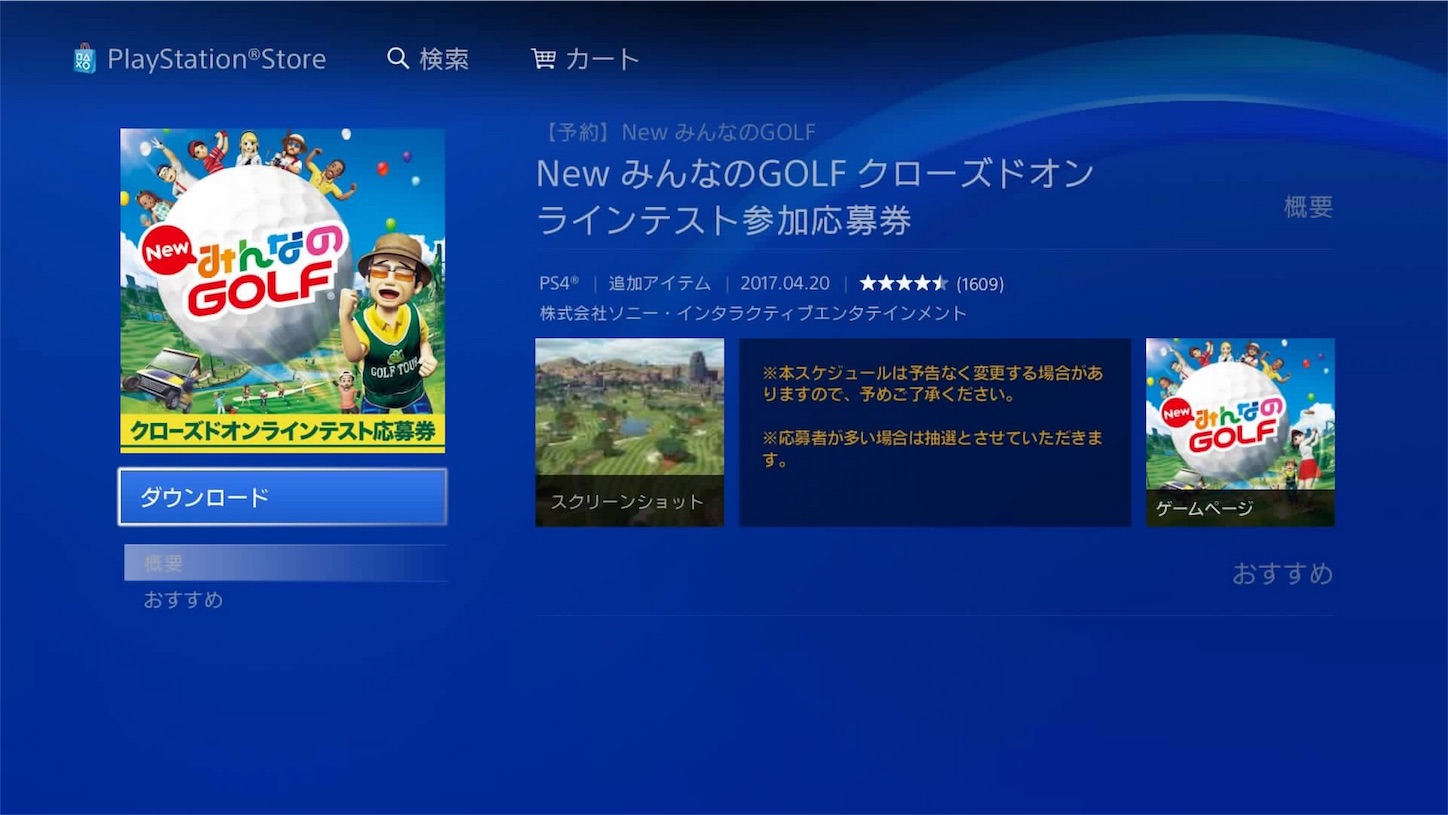
Task: Open the 検索 search label
Action: pyautogui.click(x=444, y=59)
